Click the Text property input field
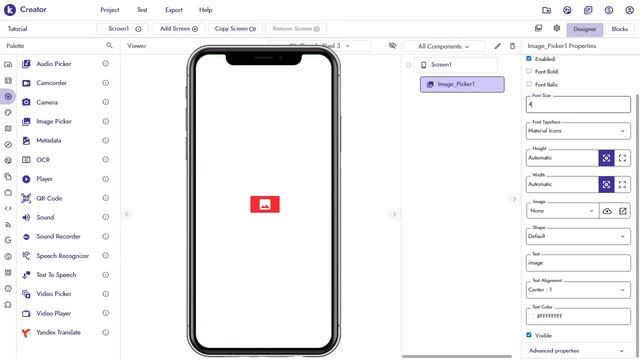 [578, 263]
